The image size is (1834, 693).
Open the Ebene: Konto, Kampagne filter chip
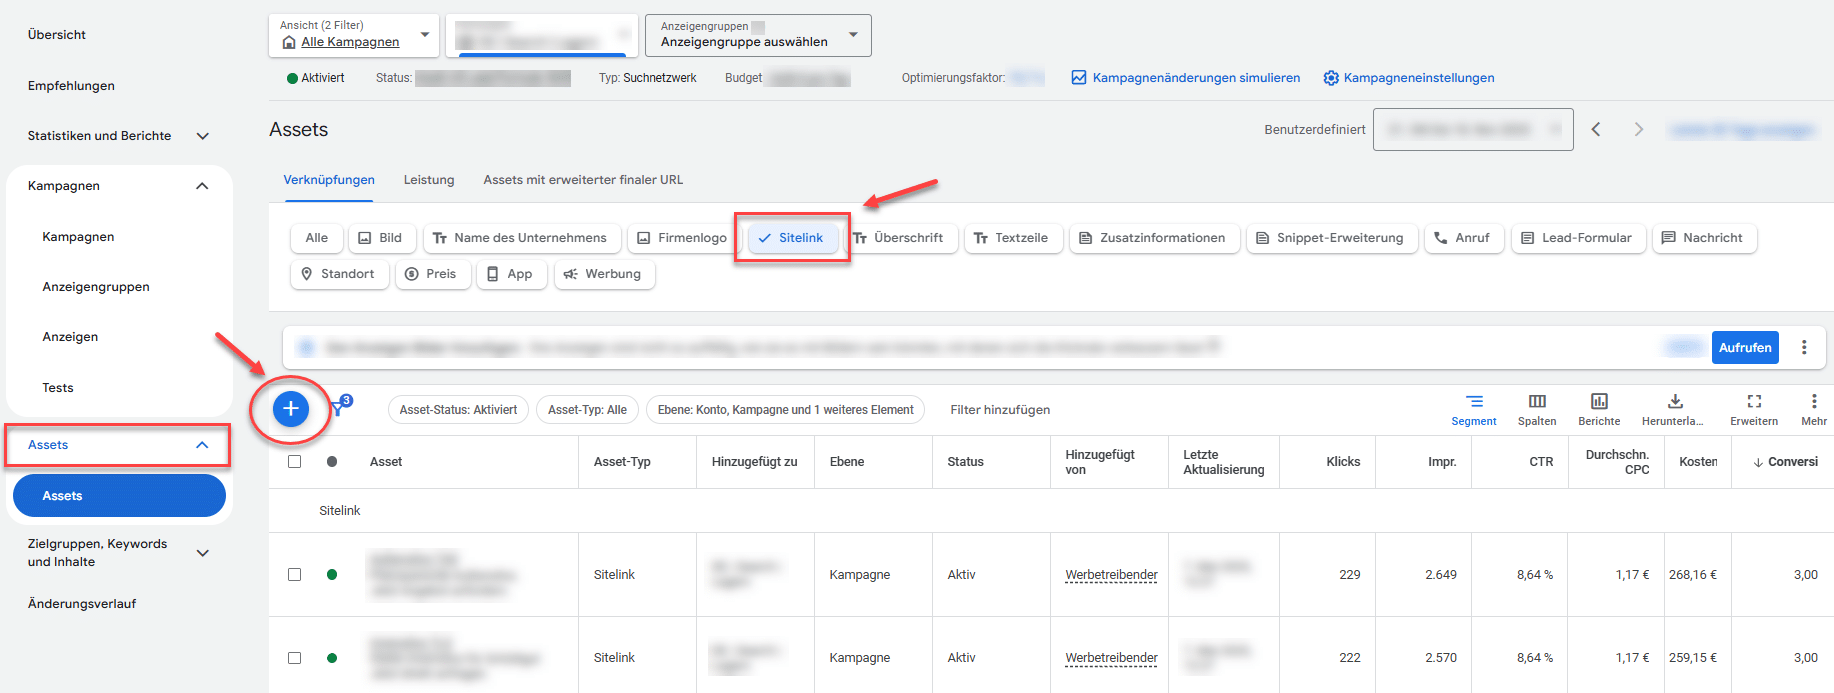click(786, 410)
